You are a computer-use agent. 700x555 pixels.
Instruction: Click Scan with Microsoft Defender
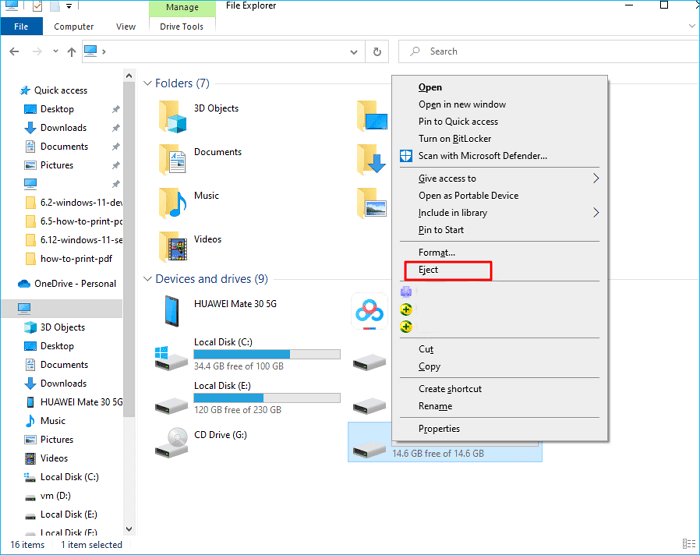483,156
